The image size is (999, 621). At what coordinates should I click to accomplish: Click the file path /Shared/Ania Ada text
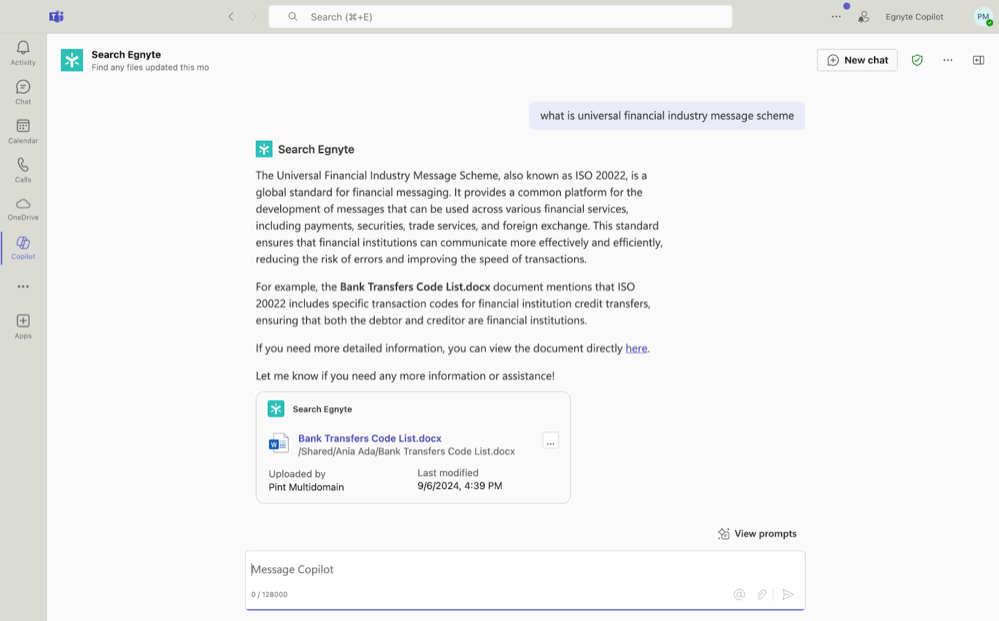(x=406, y=452)
